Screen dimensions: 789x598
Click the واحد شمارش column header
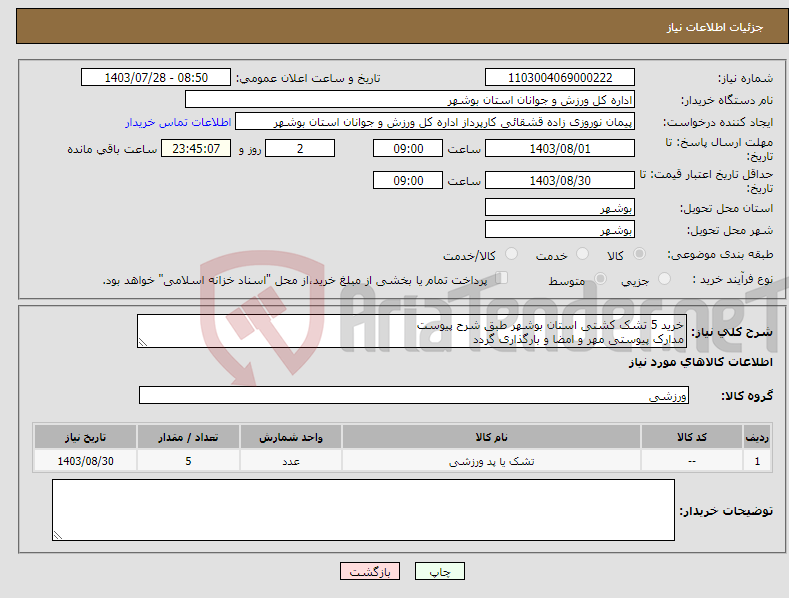291,437
